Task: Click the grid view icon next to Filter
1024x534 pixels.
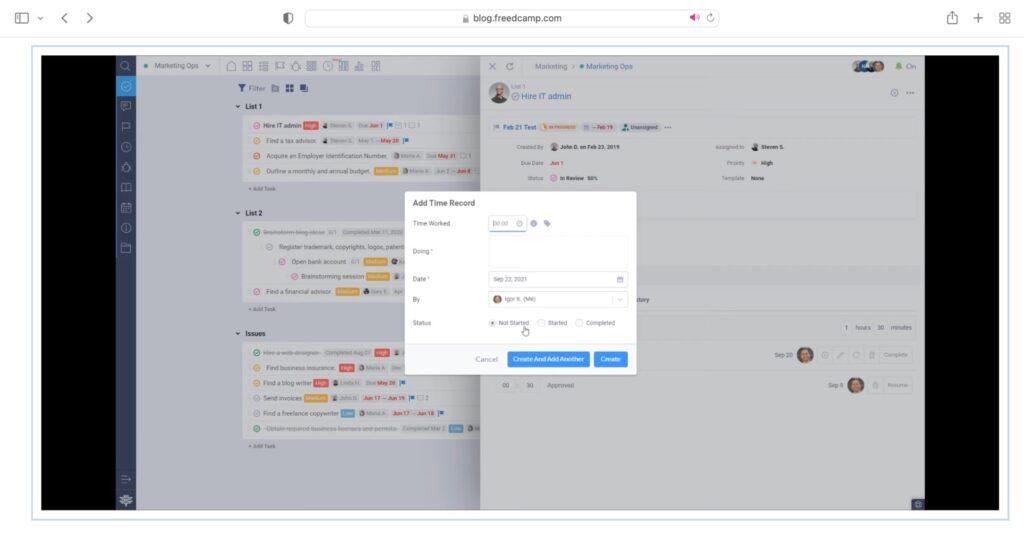Action: [x=289, y=88]
